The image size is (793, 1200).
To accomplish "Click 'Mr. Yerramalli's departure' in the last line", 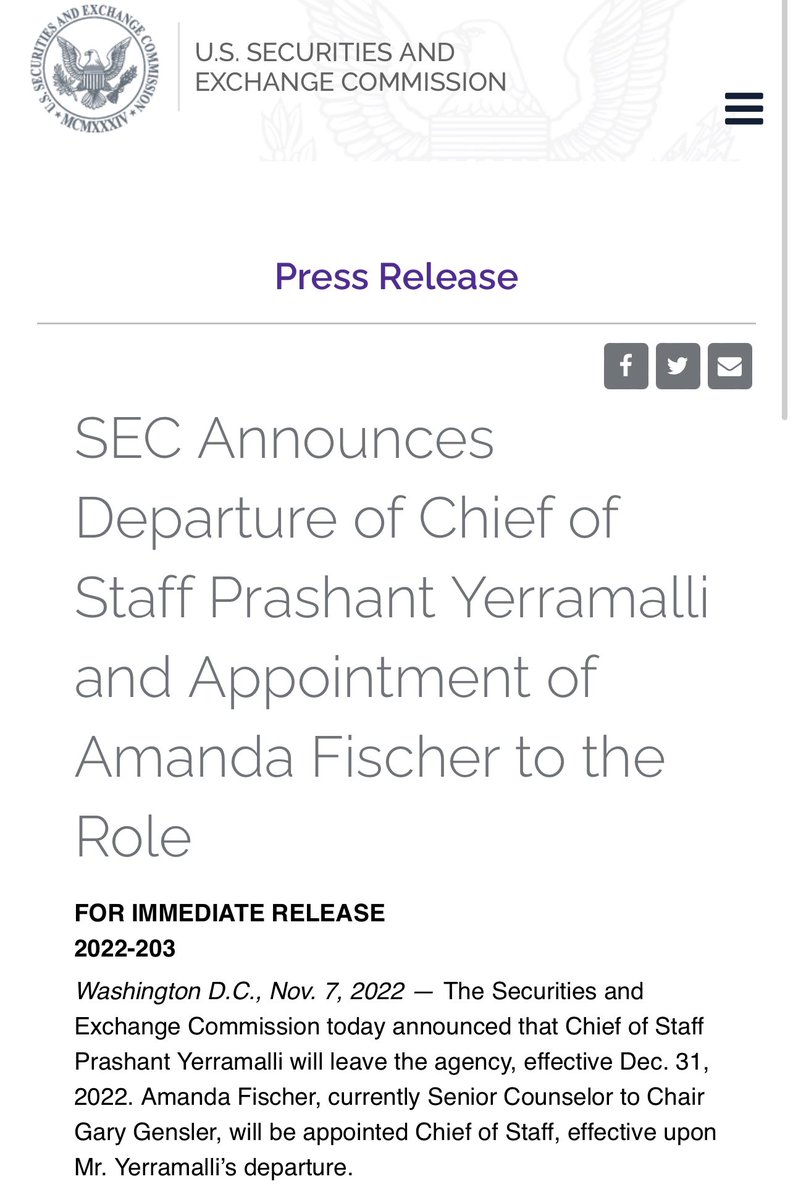I will [x=214, y=1166].
